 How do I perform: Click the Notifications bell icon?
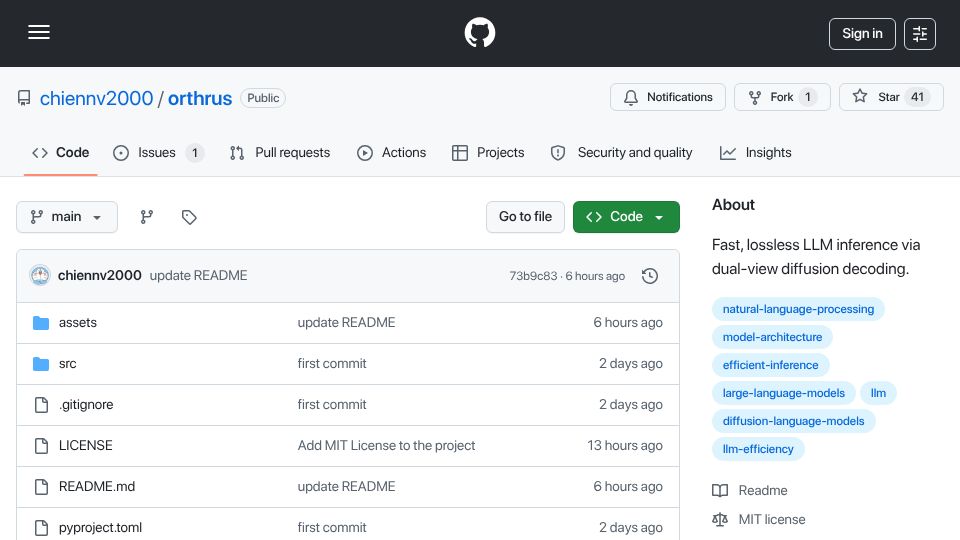pyautogui.click(x=631, y=97)
